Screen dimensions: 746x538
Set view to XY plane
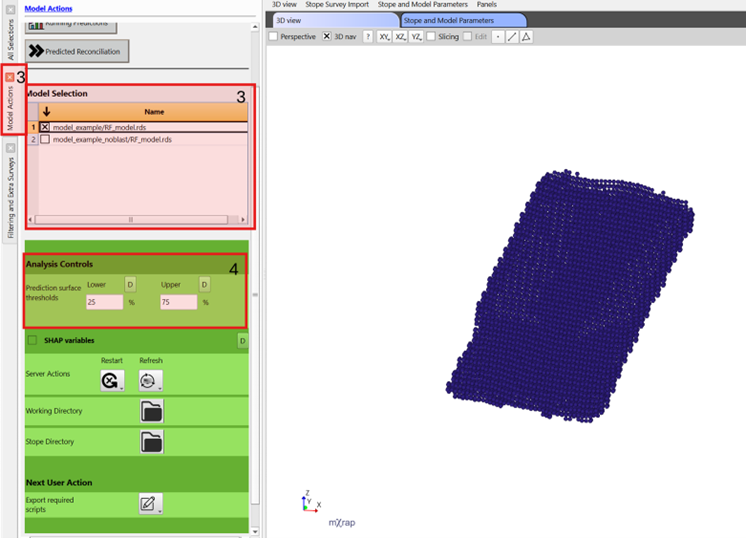tap(384, 37)
